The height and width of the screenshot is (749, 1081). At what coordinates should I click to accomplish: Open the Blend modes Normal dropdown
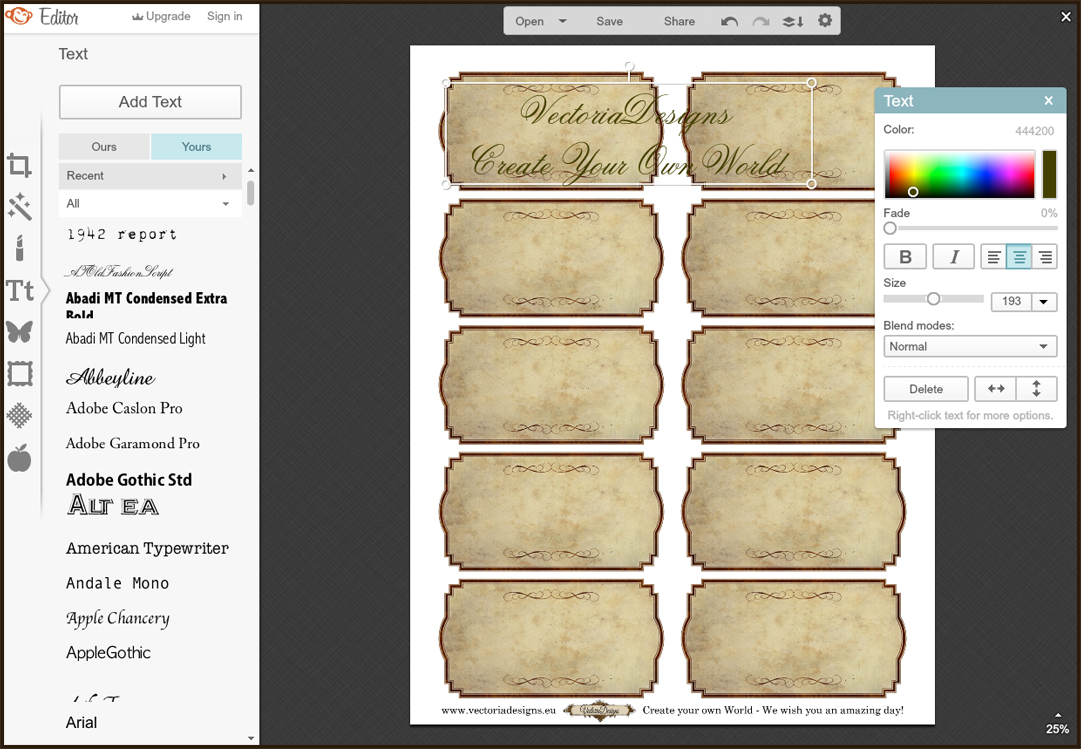[x=970, y=346]
